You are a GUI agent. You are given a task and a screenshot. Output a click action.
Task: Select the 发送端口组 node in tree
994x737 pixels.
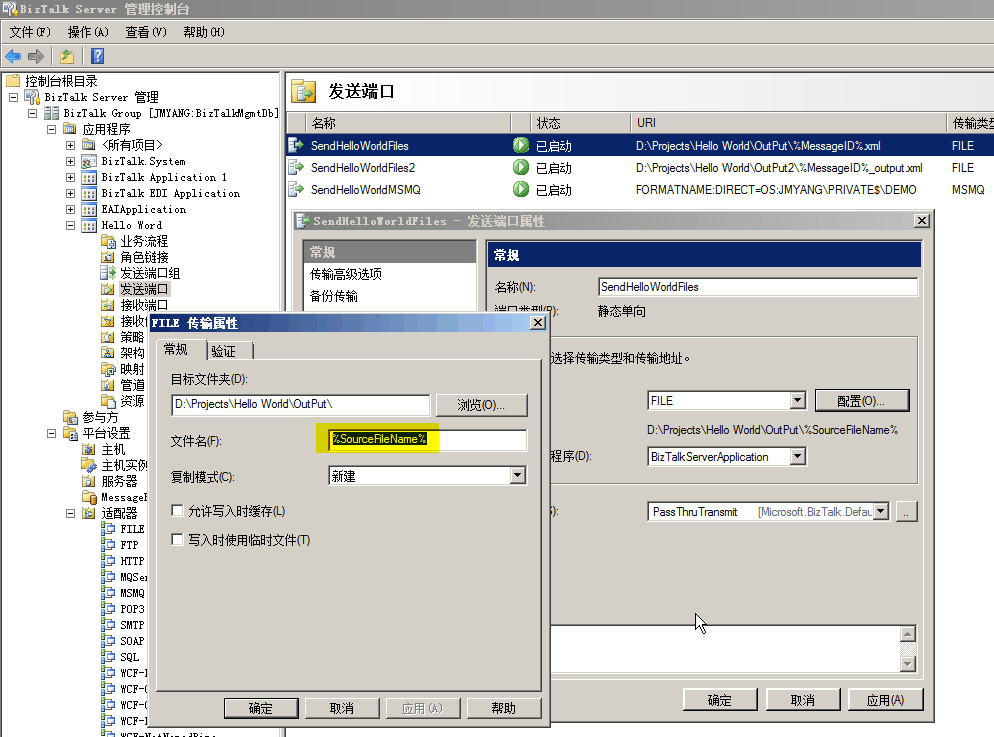(150, 273)
